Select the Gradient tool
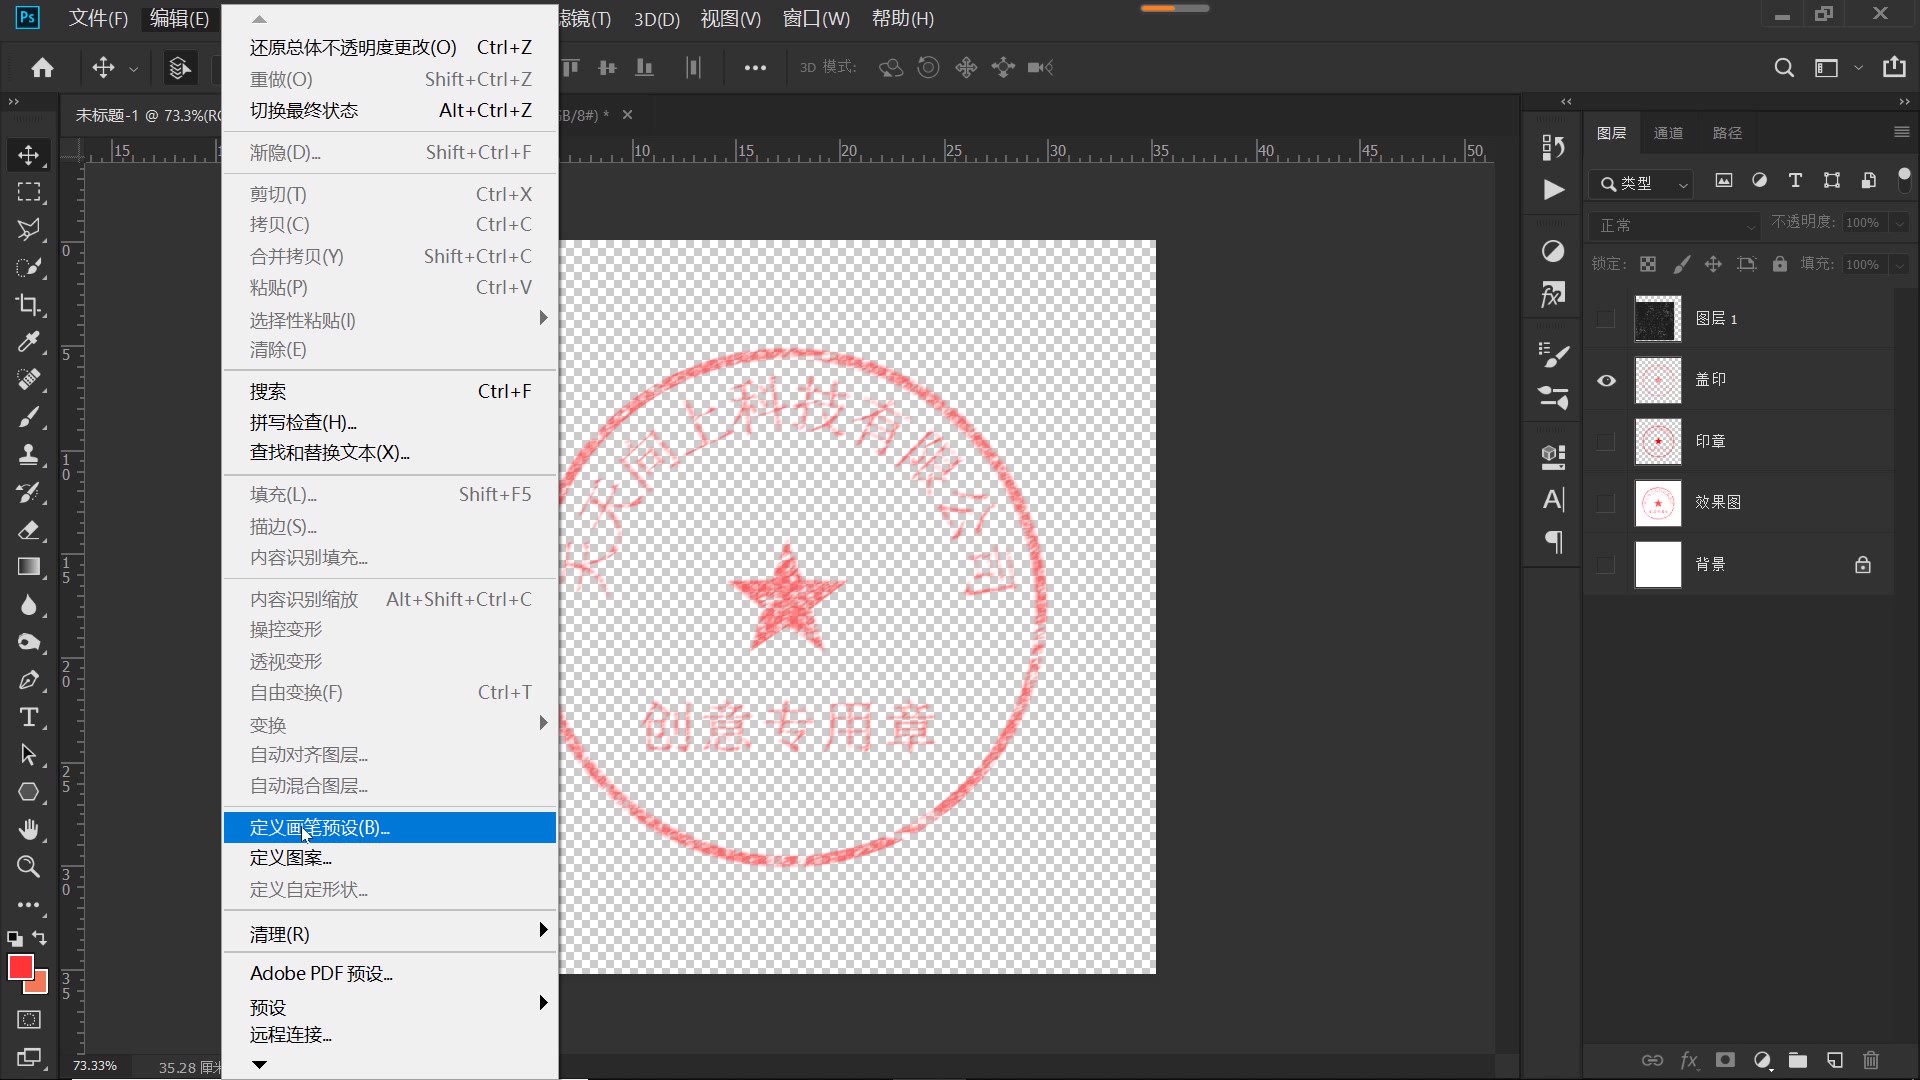This screenshot has width=1920, height=1080. (29, 567)
